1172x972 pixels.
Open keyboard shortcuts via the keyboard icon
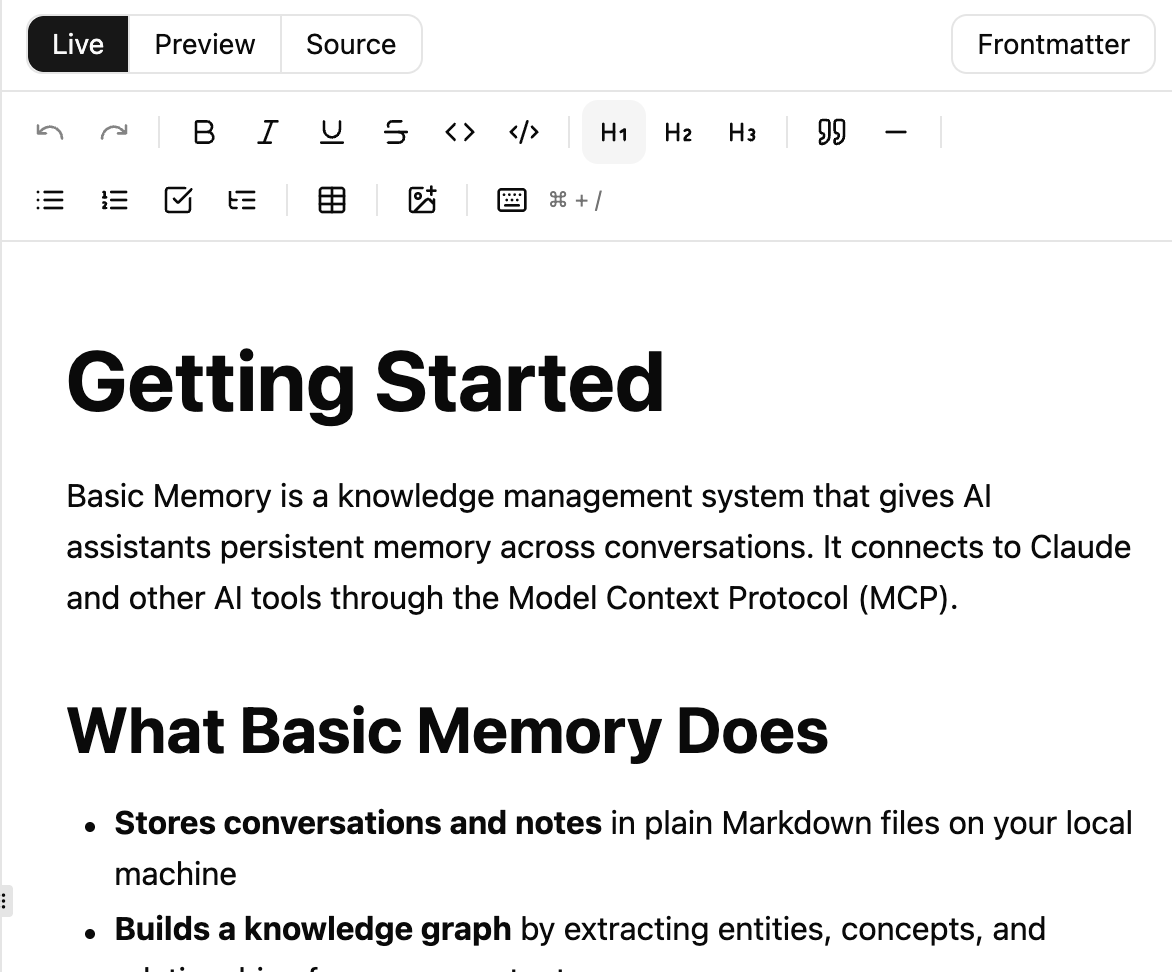pos(511,200)
